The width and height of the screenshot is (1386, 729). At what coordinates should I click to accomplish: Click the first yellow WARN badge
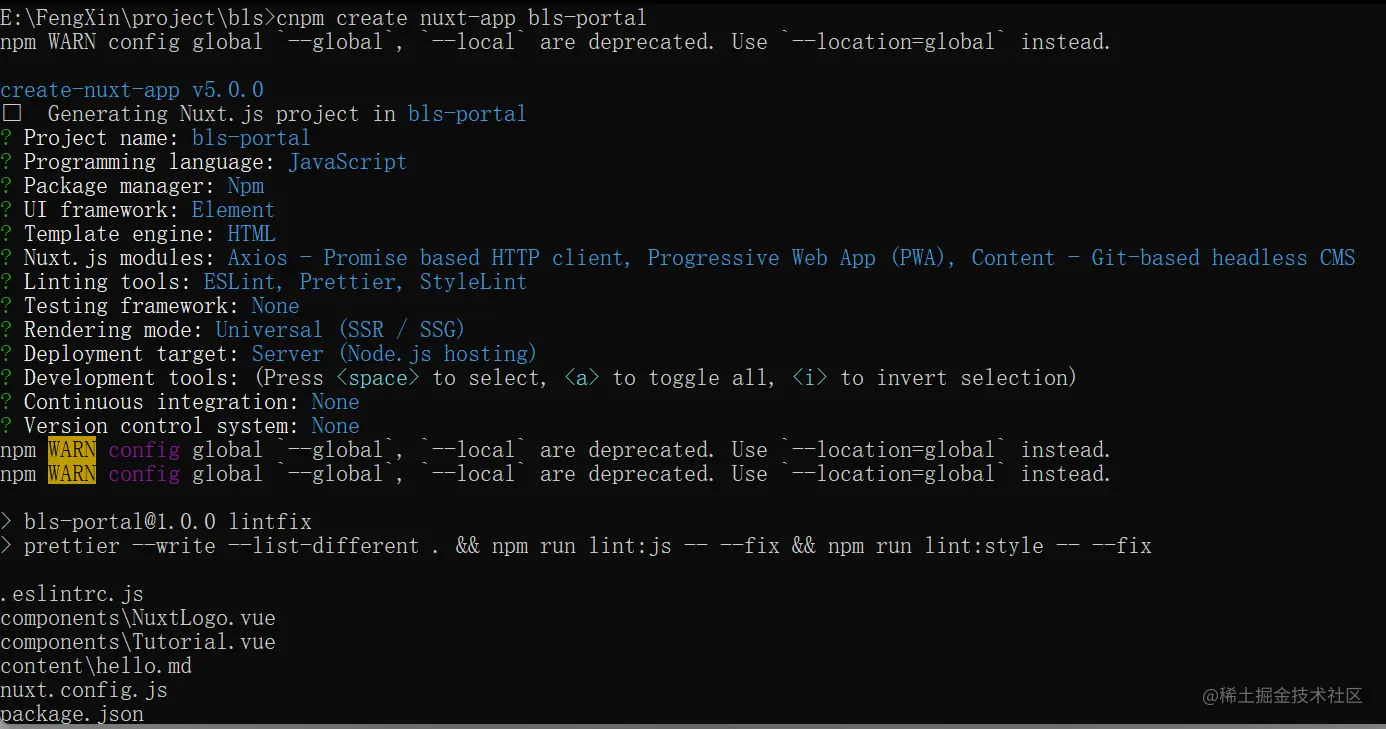72,450
